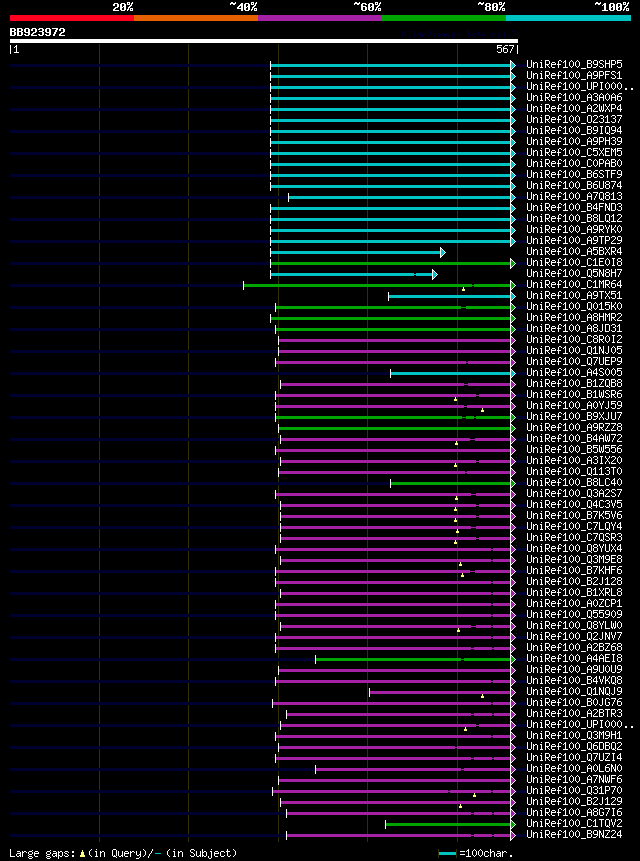Click the green alignment bar of UniRef100_C1TQV2
This screenshot has height=861, width=640.
[x=451, y=824]
